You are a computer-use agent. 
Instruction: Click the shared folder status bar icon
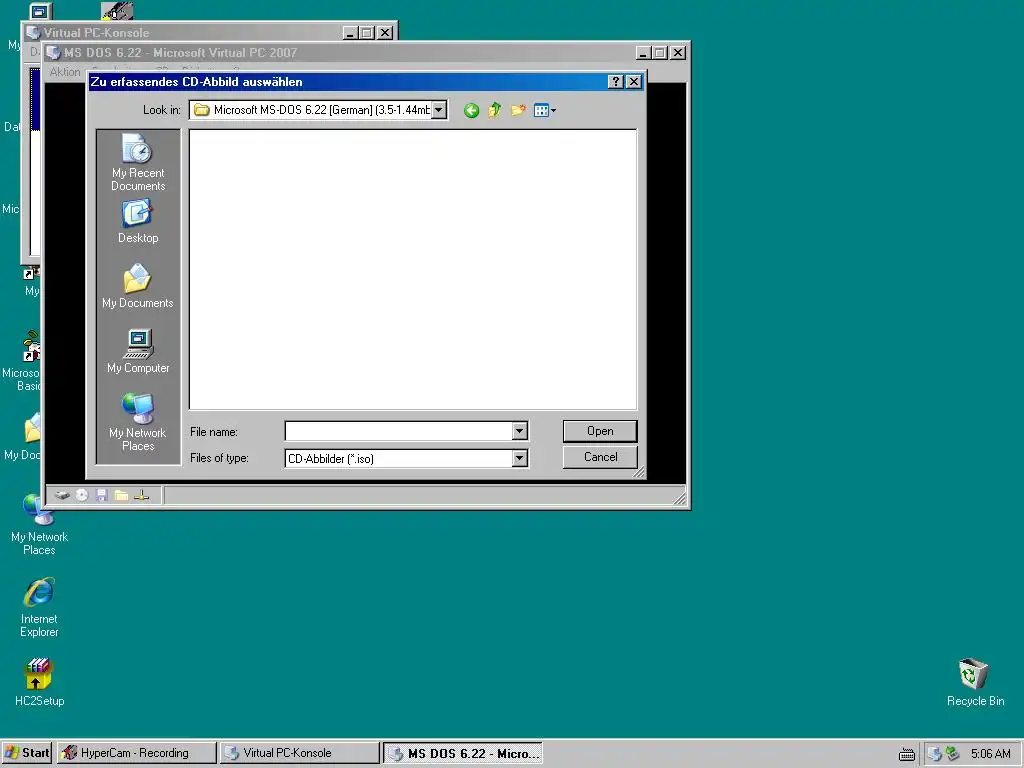coord(121,495)
